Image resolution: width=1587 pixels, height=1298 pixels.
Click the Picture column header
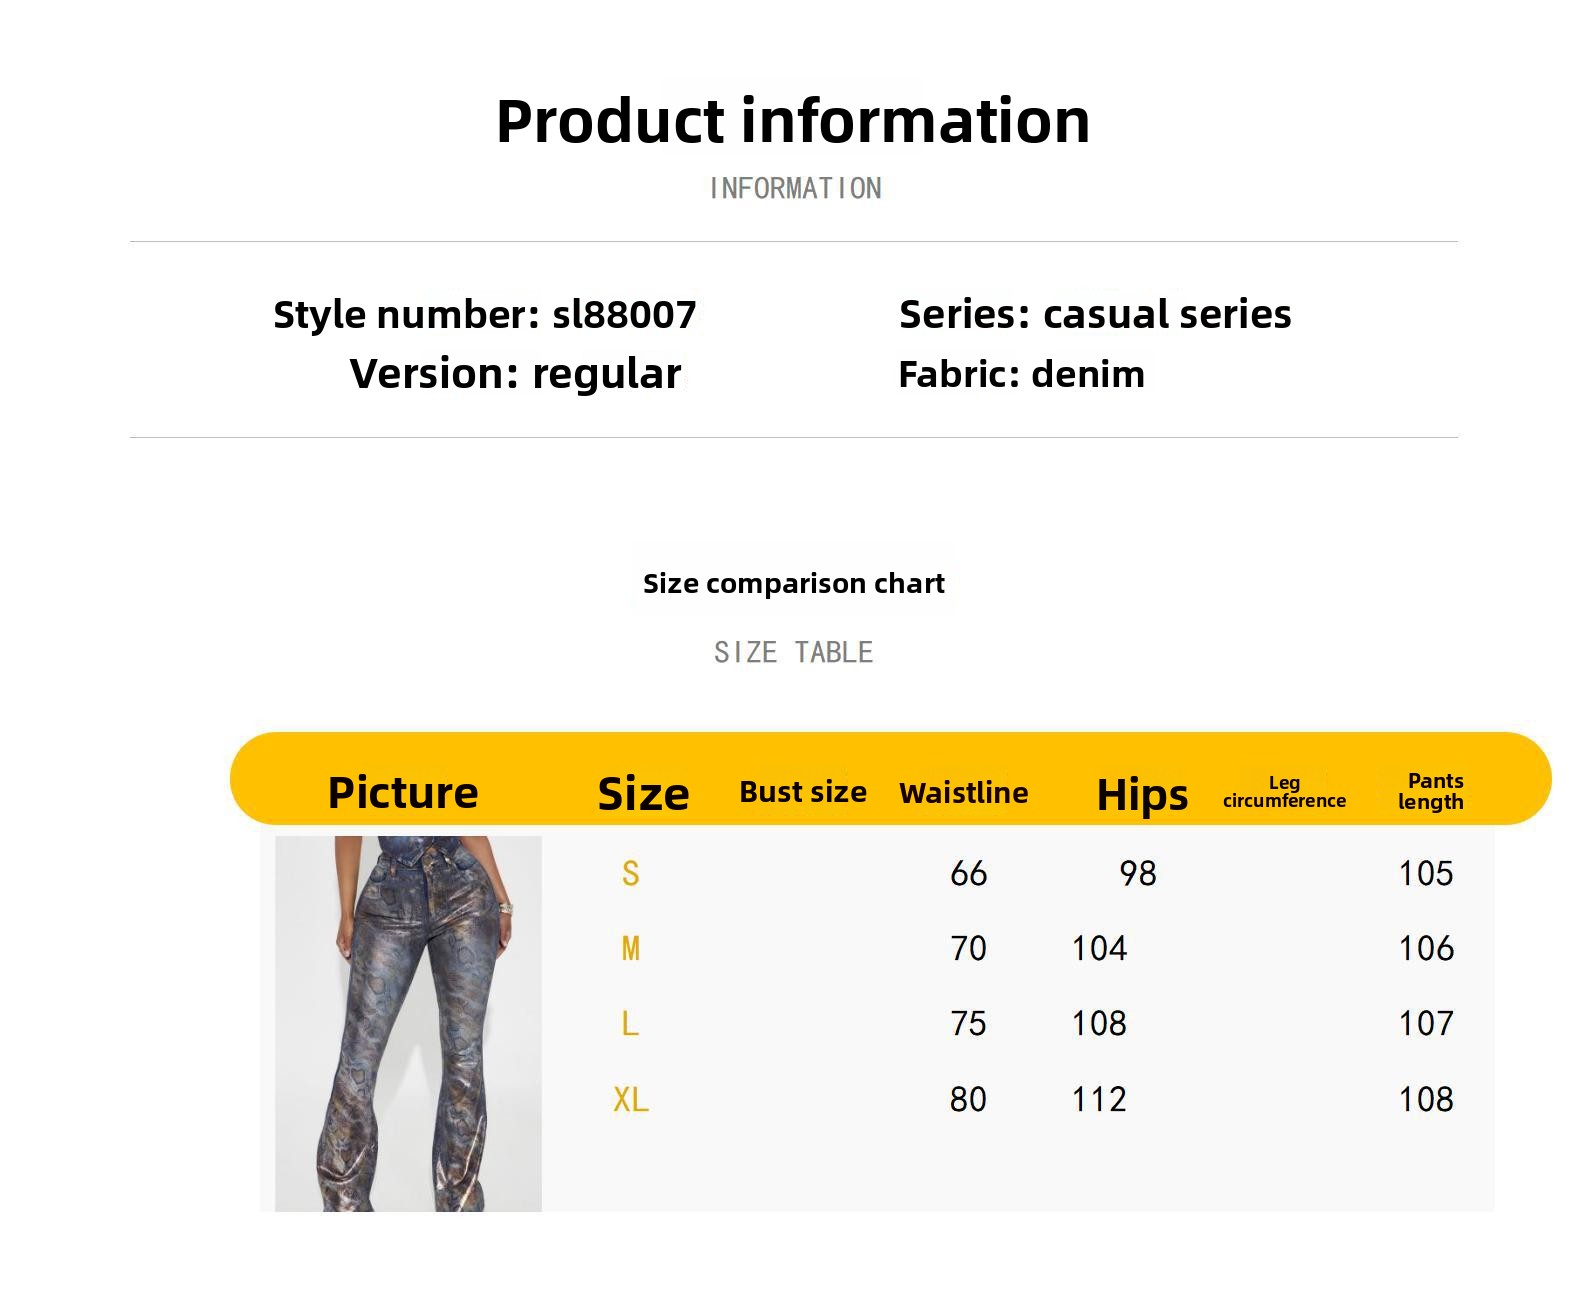pos(403,792)
